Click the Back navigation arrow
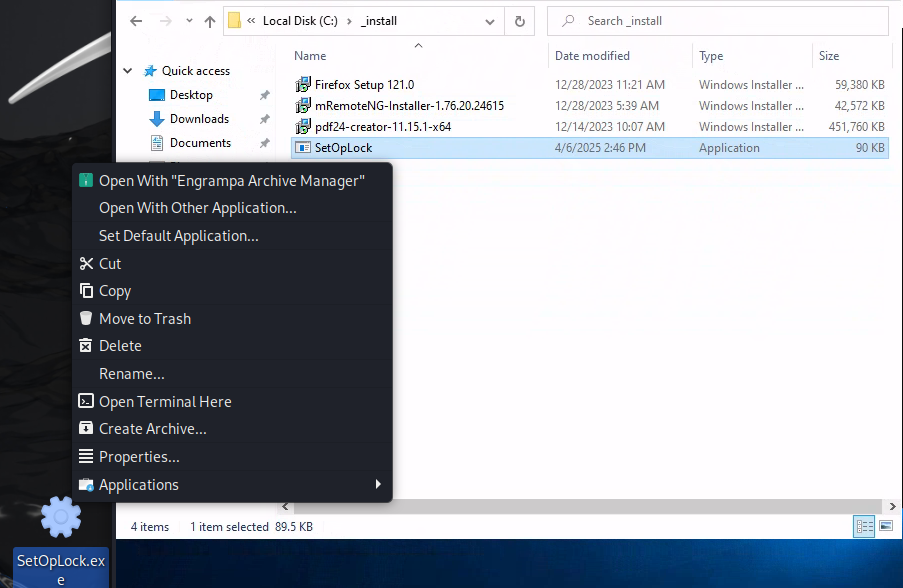This screenshot has width=903, height=588. pos(136,21)
